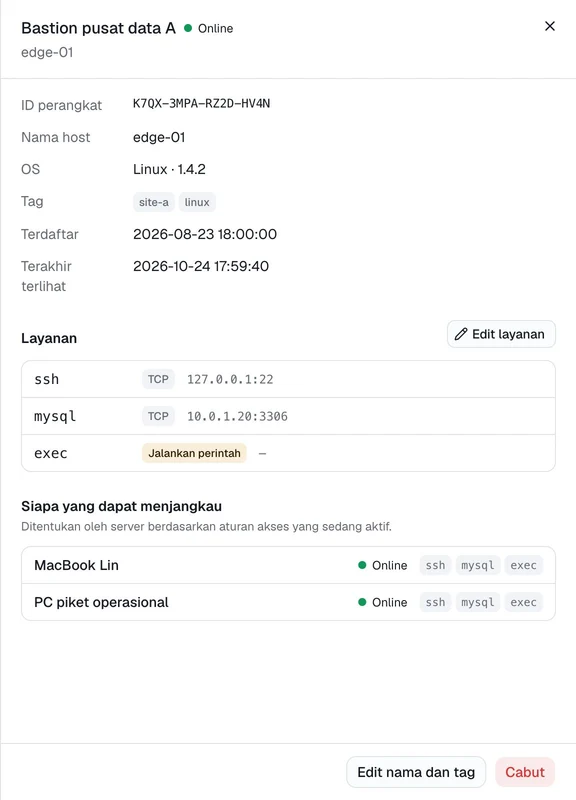The image size is (576, 800).
Task: Click the TCP badge in mysql row
Action: point(158,416)
